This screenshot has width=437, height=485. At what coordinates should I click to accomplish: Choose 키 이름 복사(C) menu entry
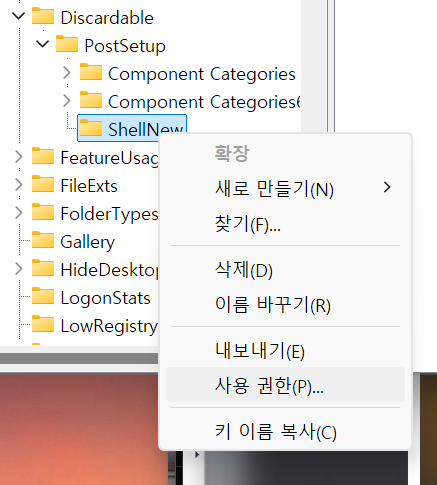(x=285, y=431)
